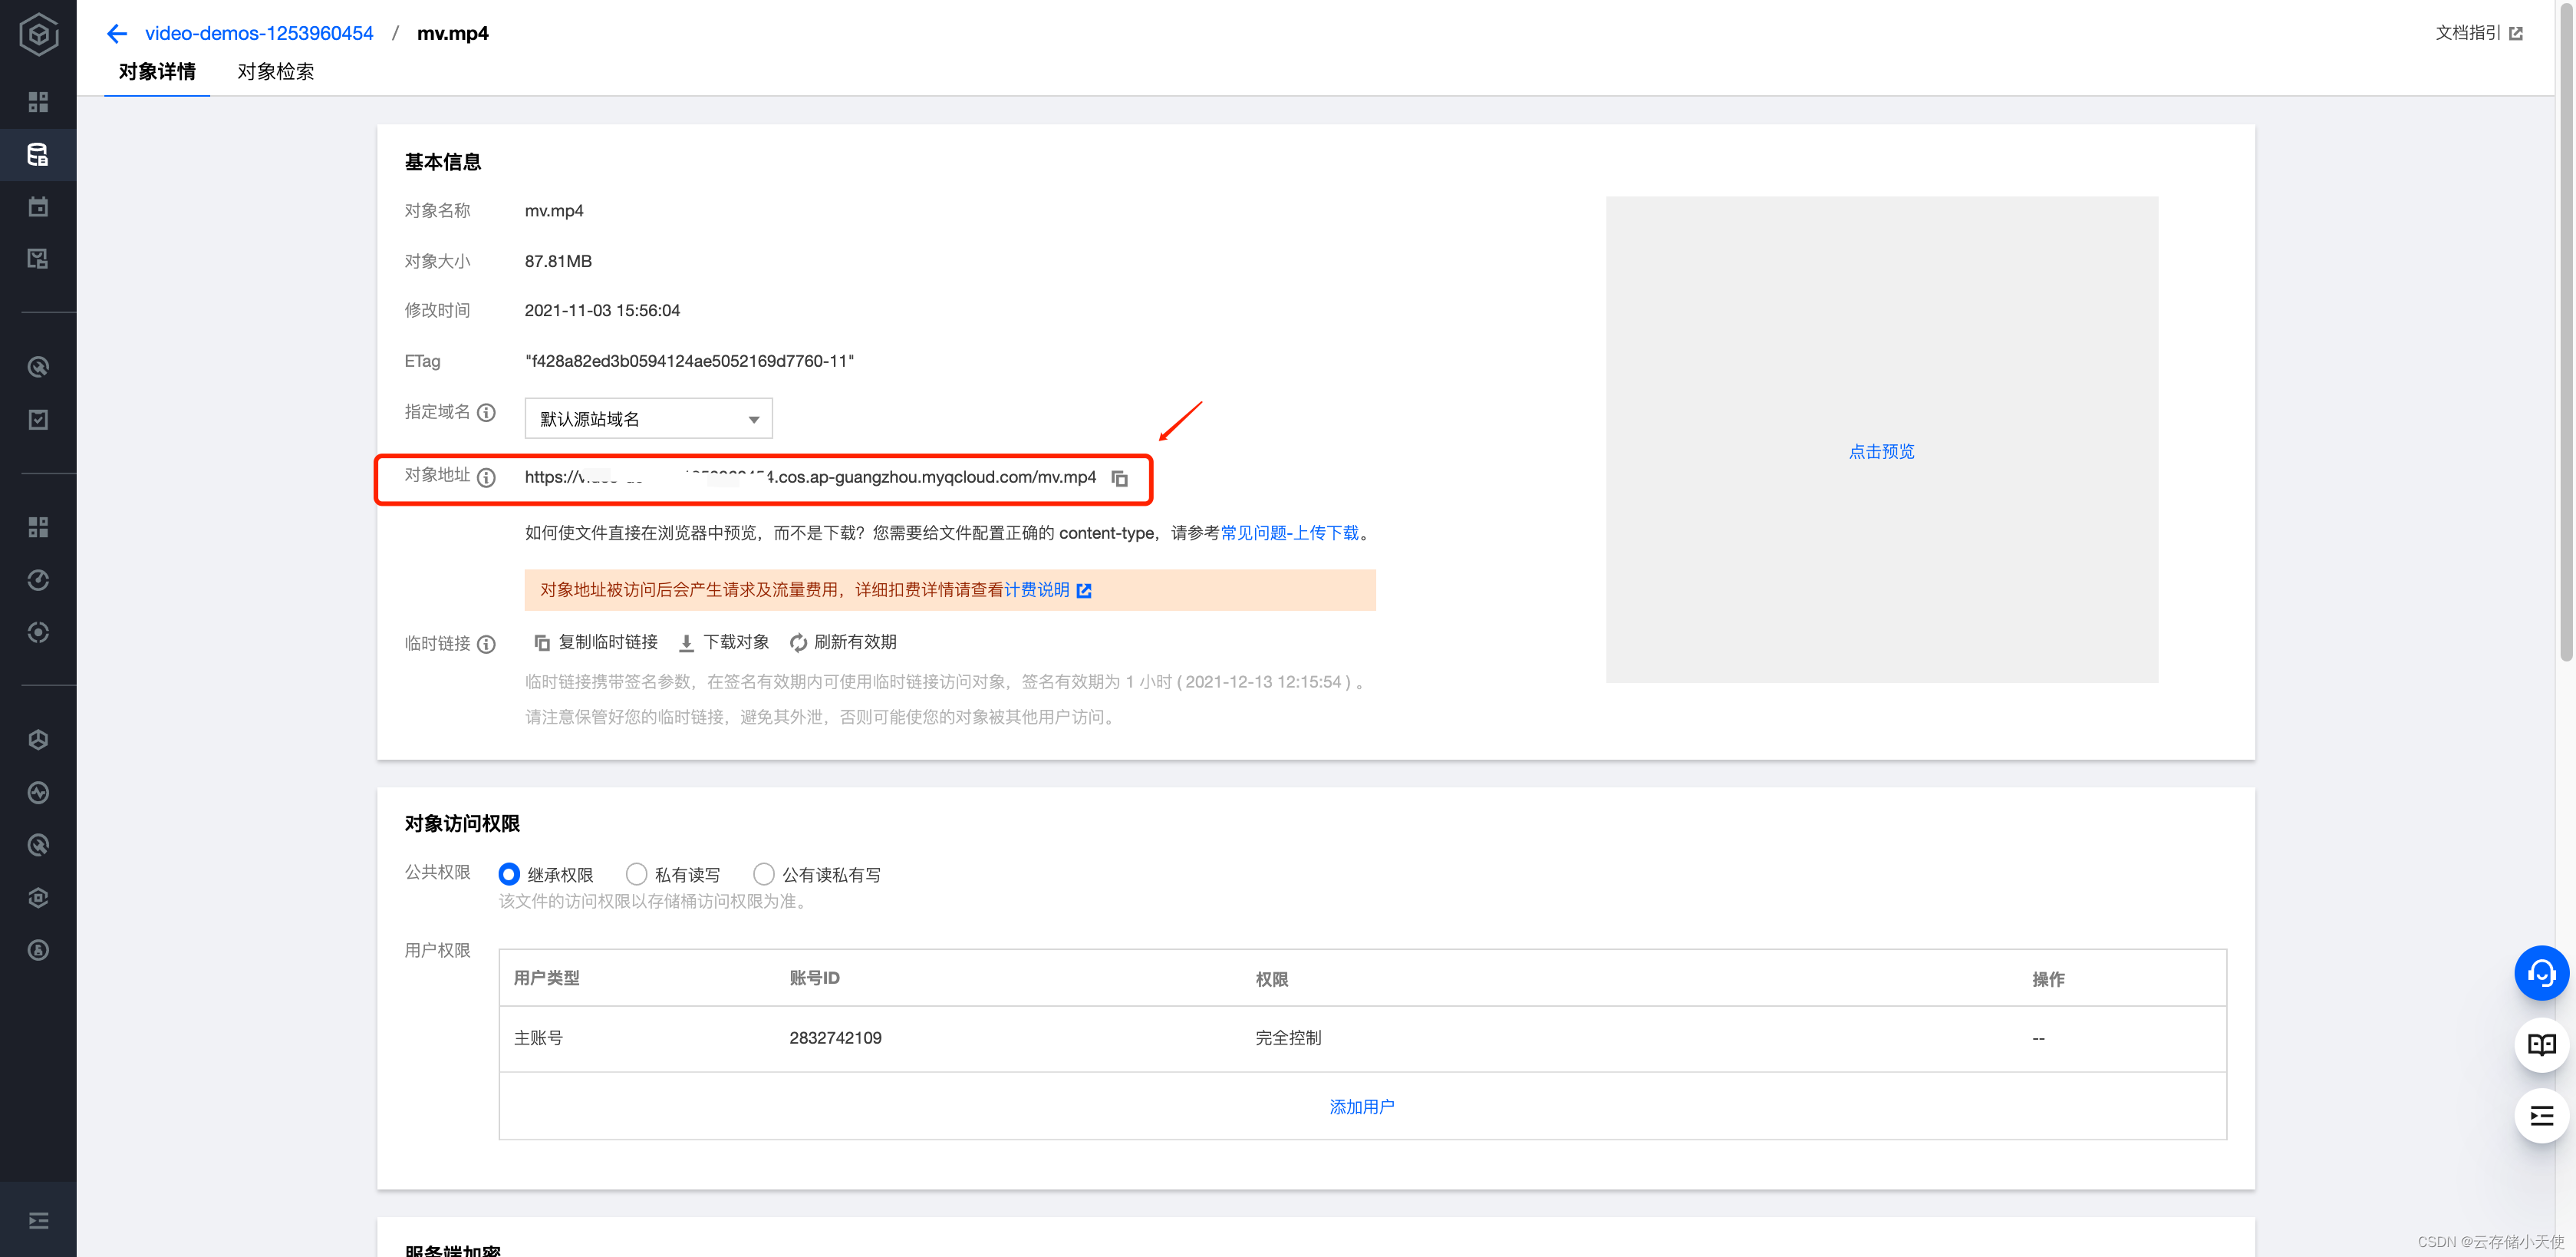
Task: Select the 对象详情 tab
Action: (x=157, y=72)
